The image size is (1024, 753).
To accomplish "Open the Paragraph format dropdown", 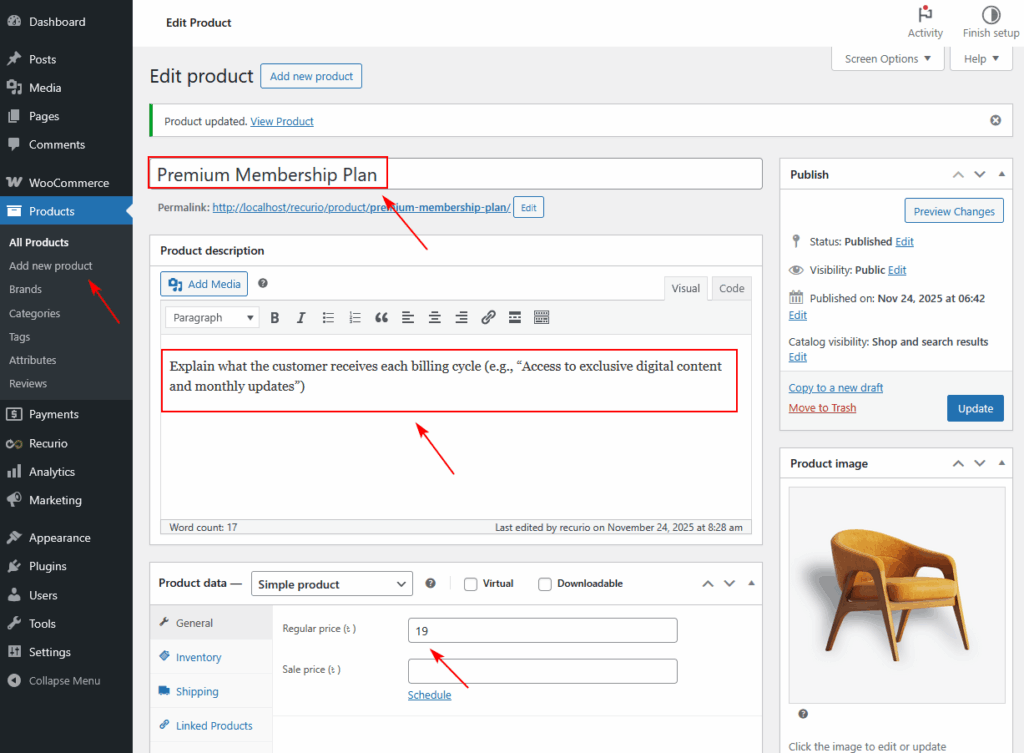I will coord(211,317).
